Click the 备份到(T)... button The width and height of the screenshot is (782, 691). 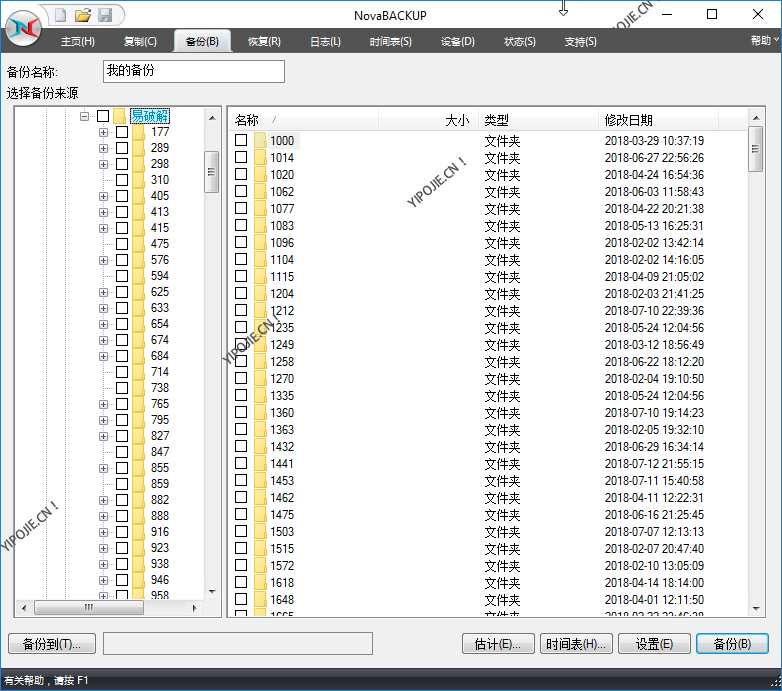pos(51,643)
